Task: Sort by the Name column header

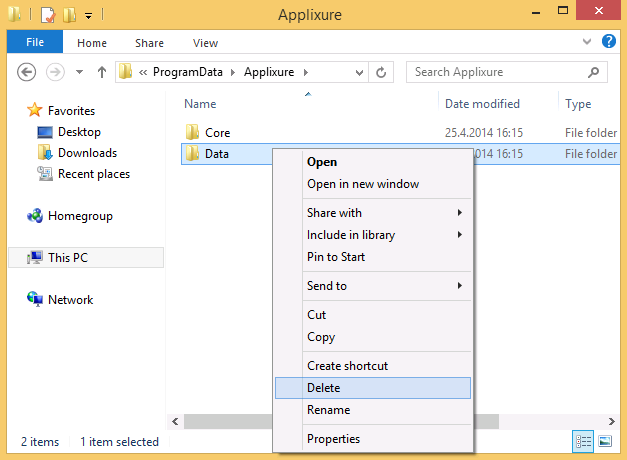Action: [x=200, y=104]
